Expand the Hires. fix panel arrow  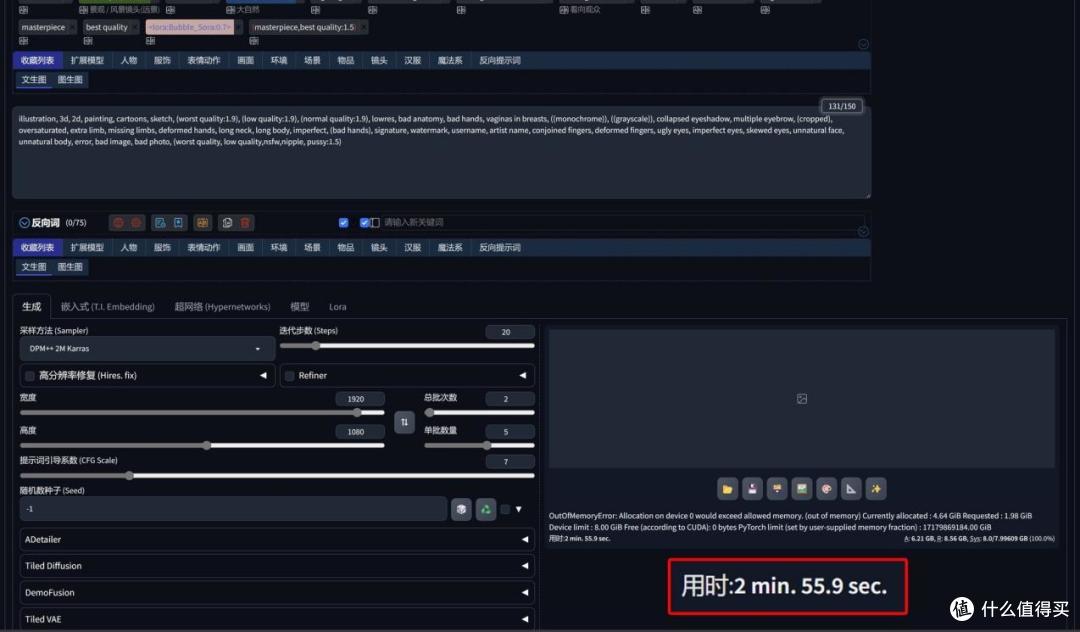click(x=263, y=376)
